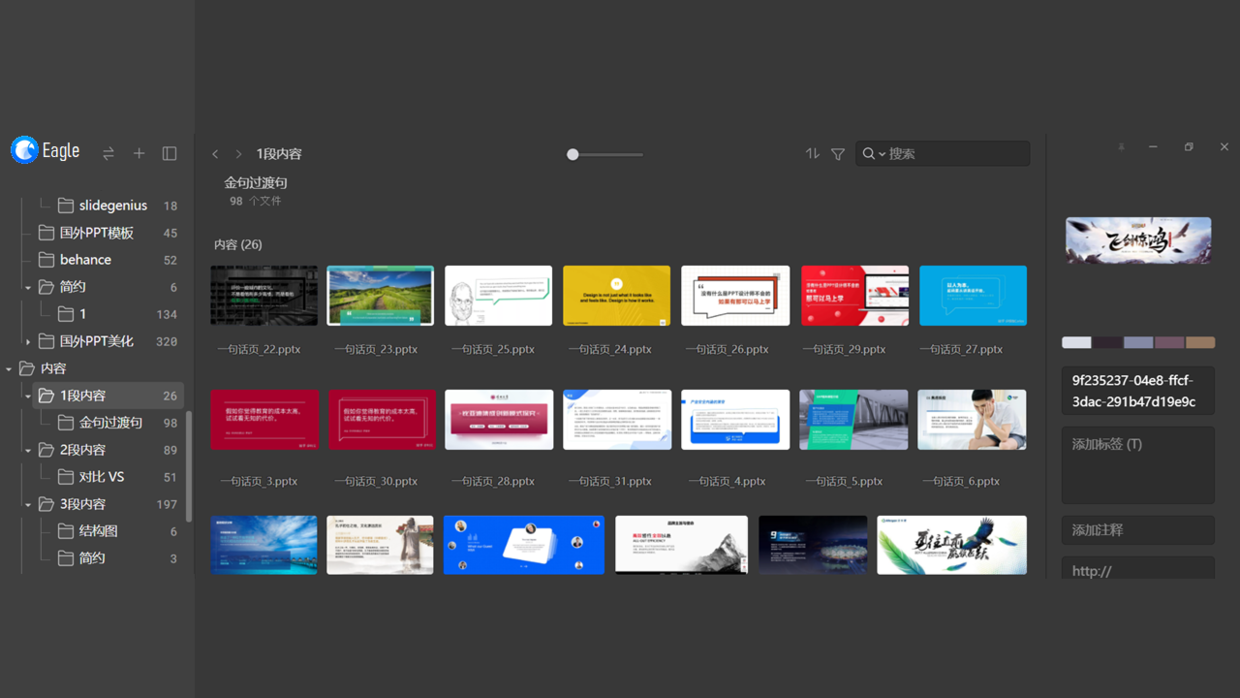Click the switch library arrows icon

point(108,154)
